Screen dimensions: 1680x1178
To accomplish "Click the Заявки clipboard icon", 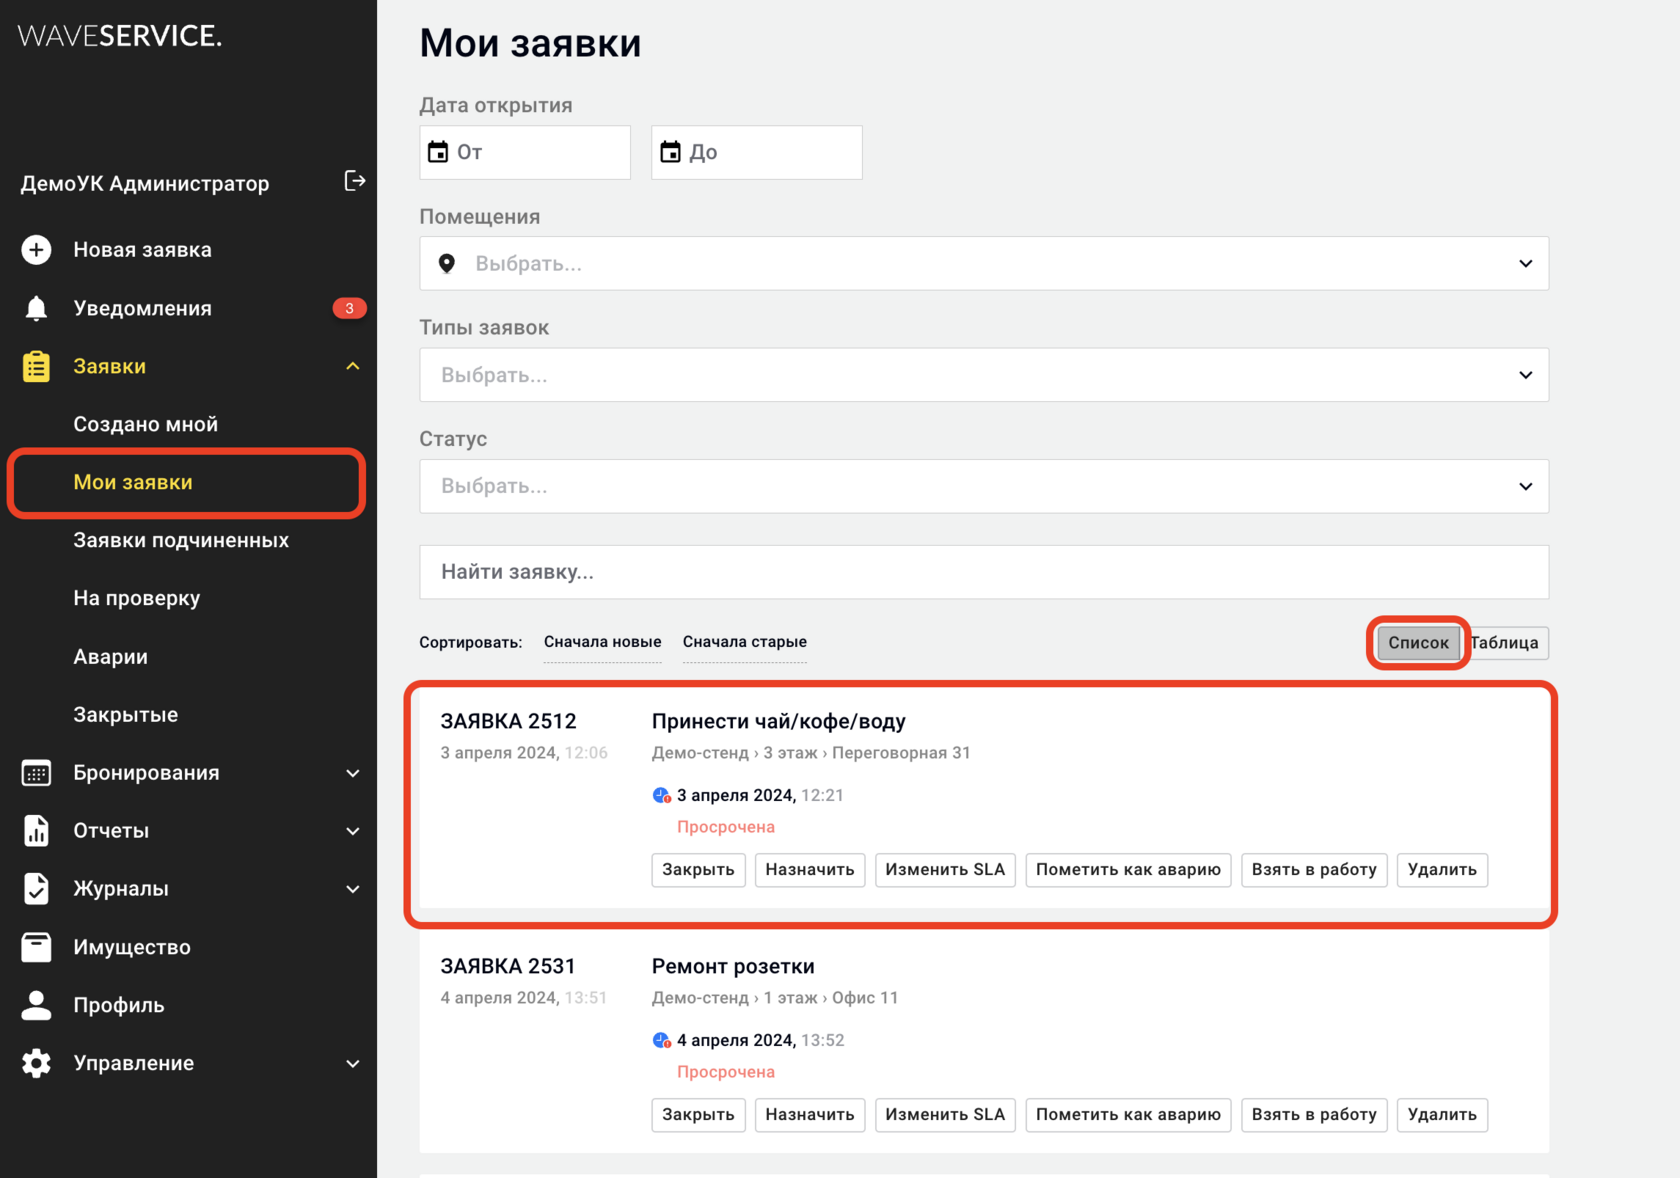I will [36, 366].
